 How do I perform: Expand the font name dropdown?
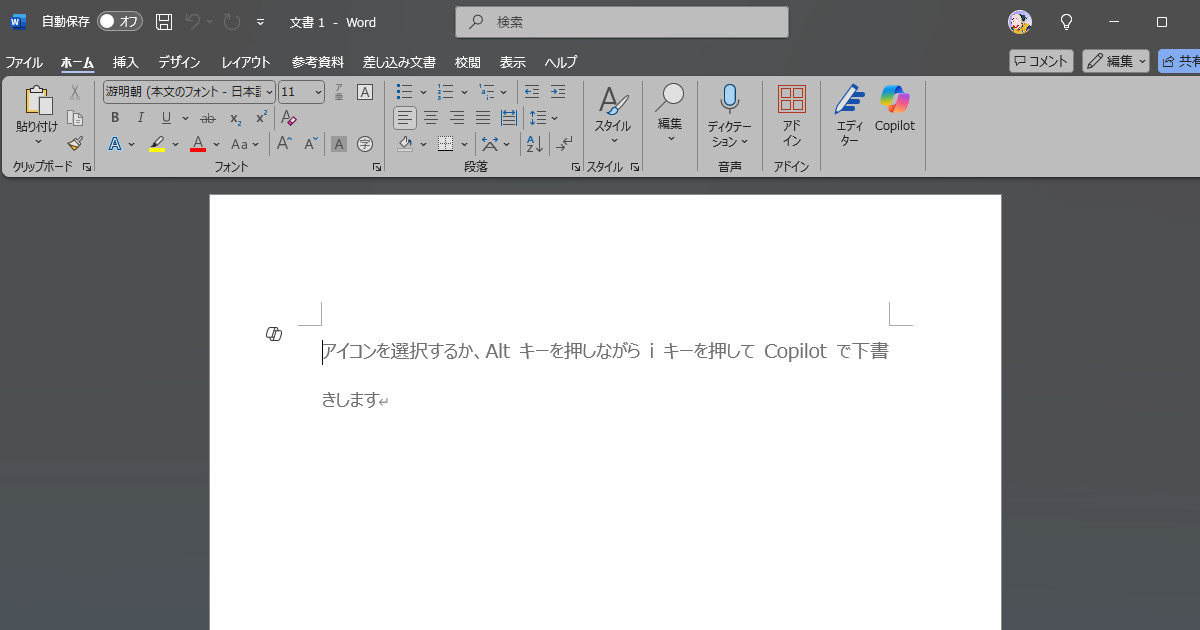point(270,92)
